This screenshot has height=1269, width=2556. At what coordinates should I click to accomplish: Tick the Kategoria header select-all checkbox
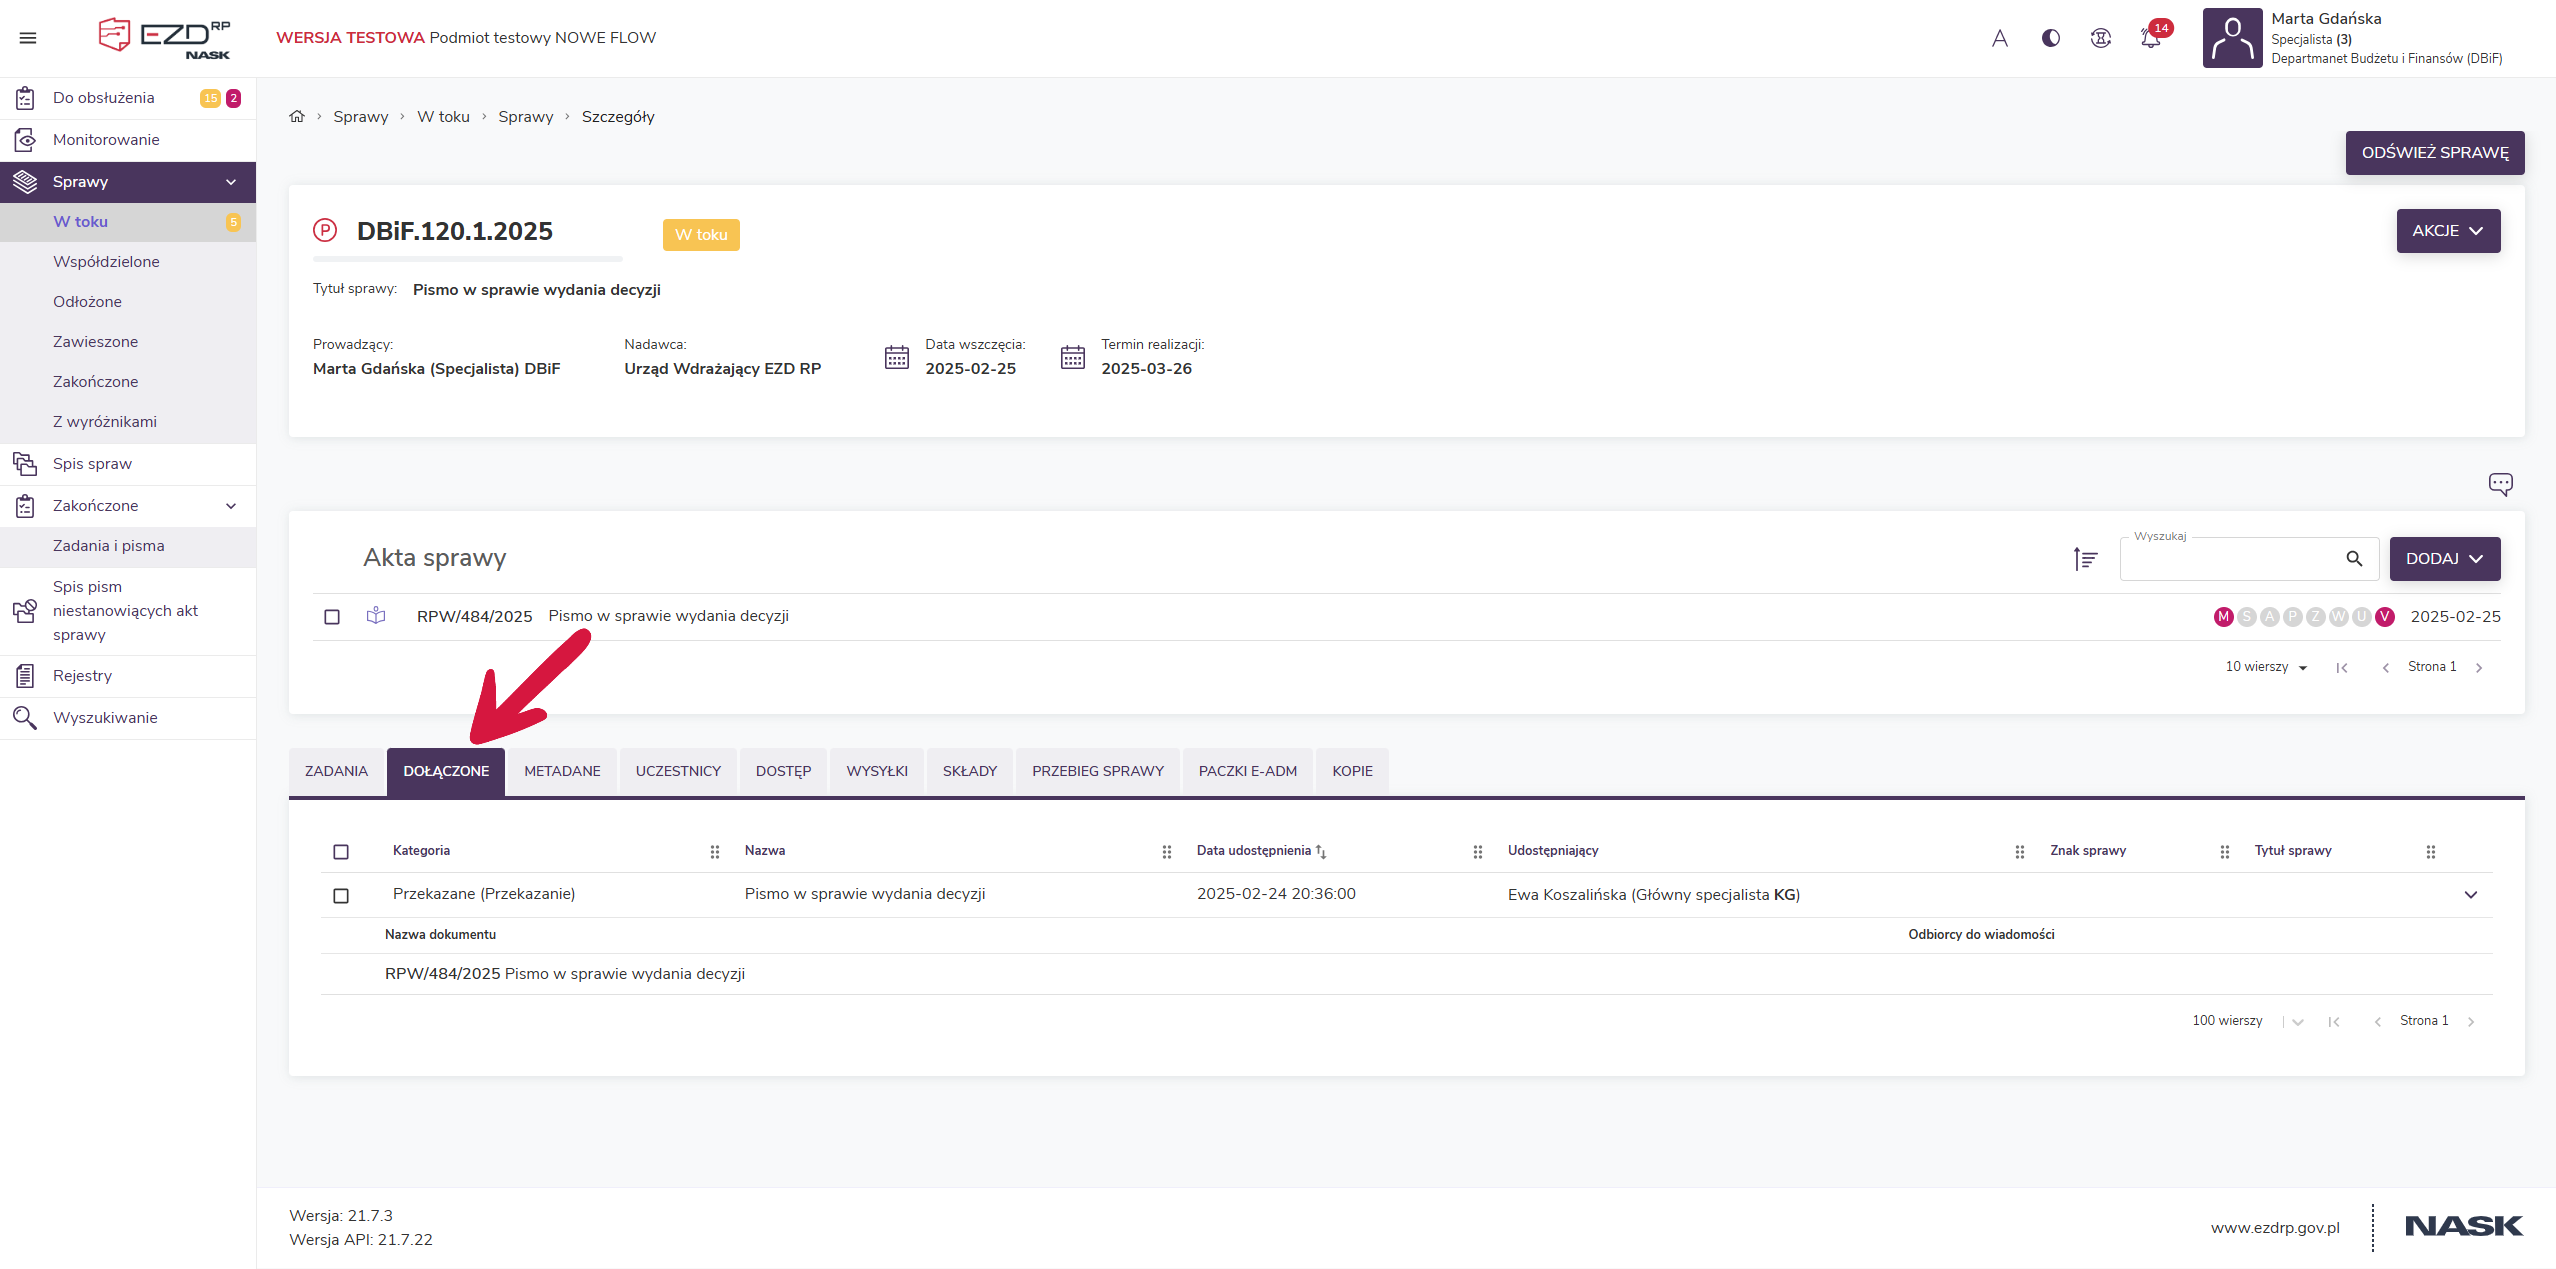[x=341, y=852]
